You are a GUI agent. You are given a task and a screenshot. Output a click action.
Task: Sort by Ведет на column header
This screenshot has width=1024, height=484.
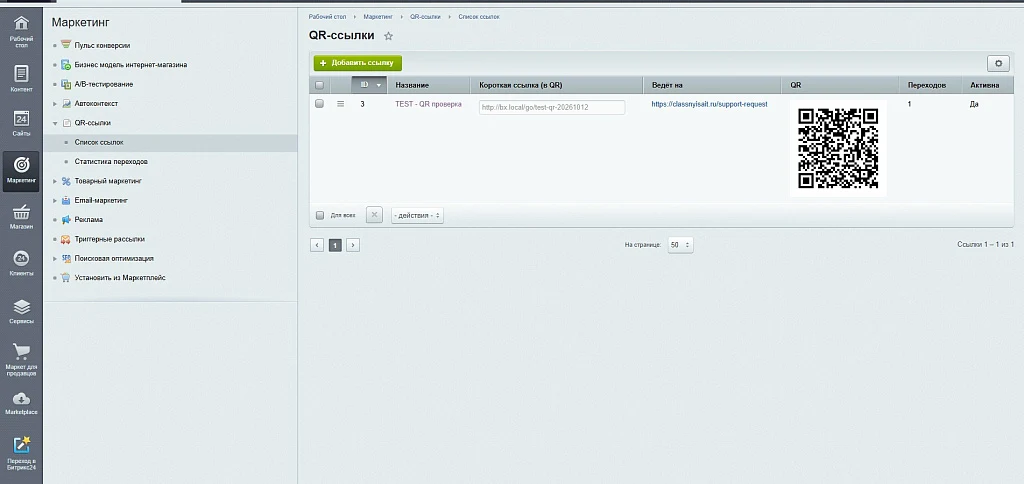tap(712, 85)
